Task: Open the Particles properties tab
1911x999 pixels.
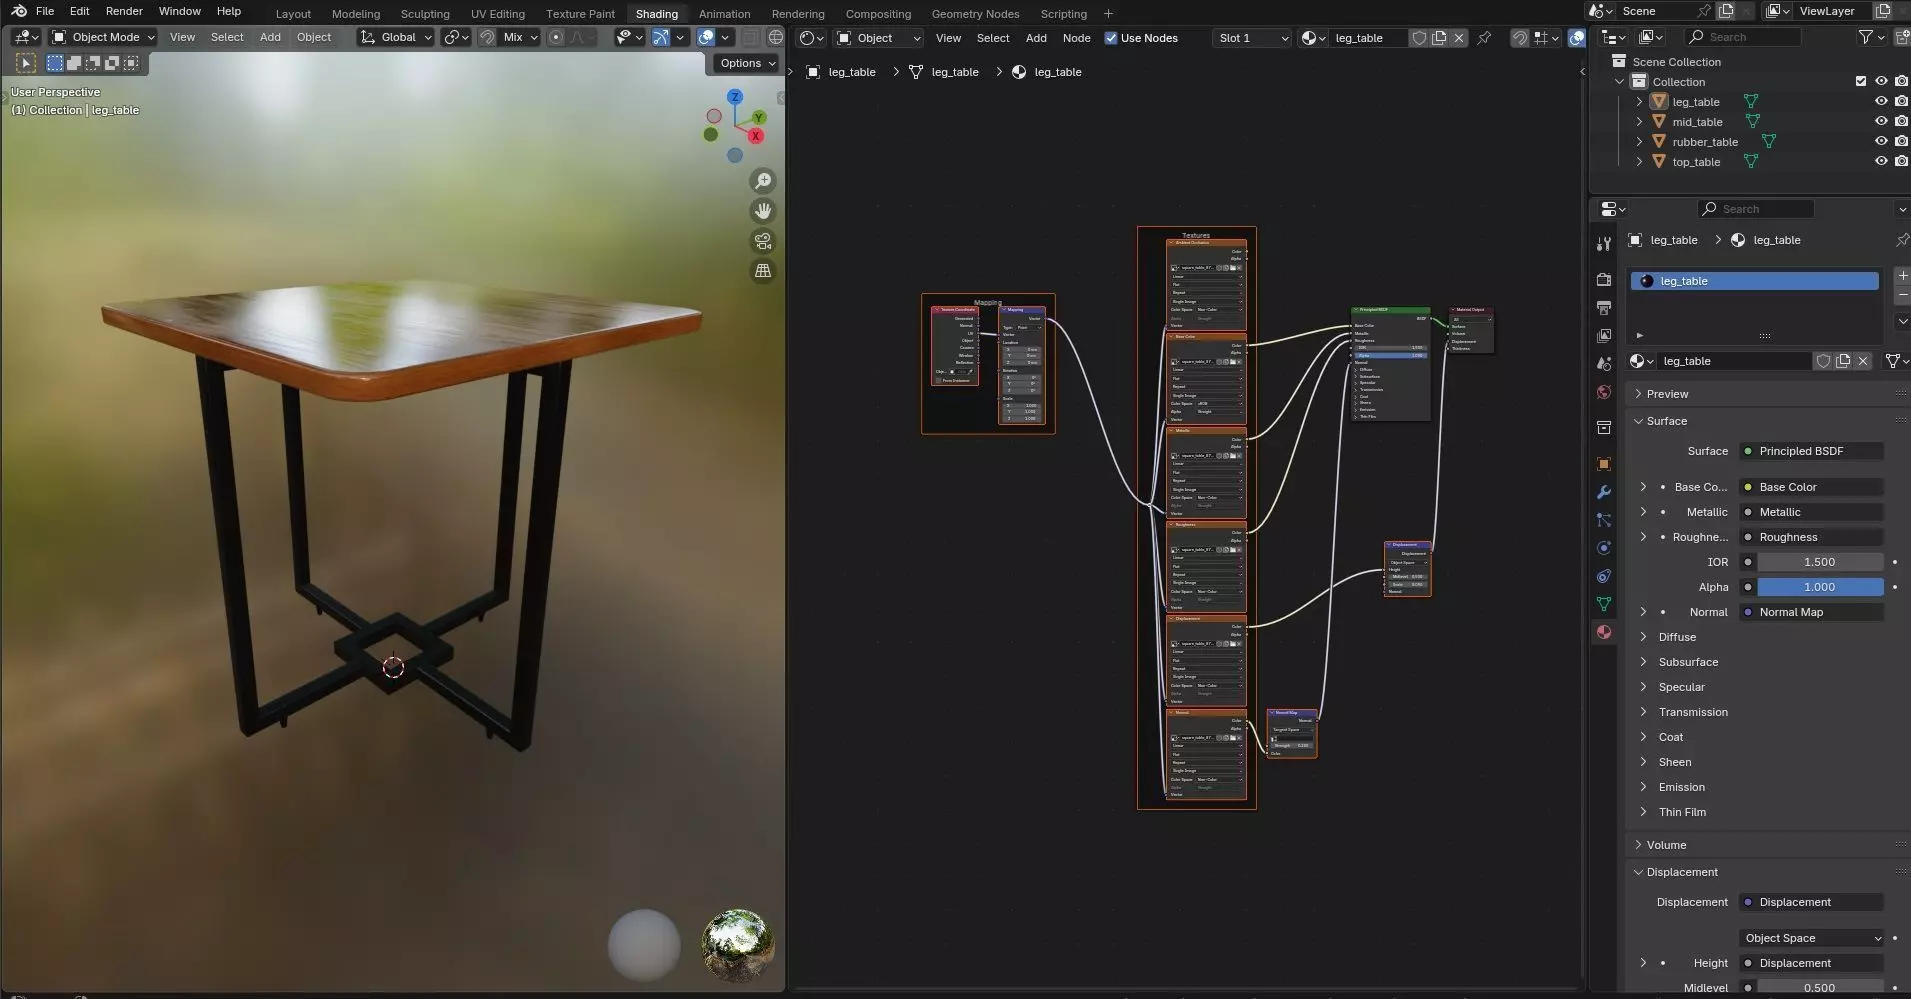Action: point(1604,520)
